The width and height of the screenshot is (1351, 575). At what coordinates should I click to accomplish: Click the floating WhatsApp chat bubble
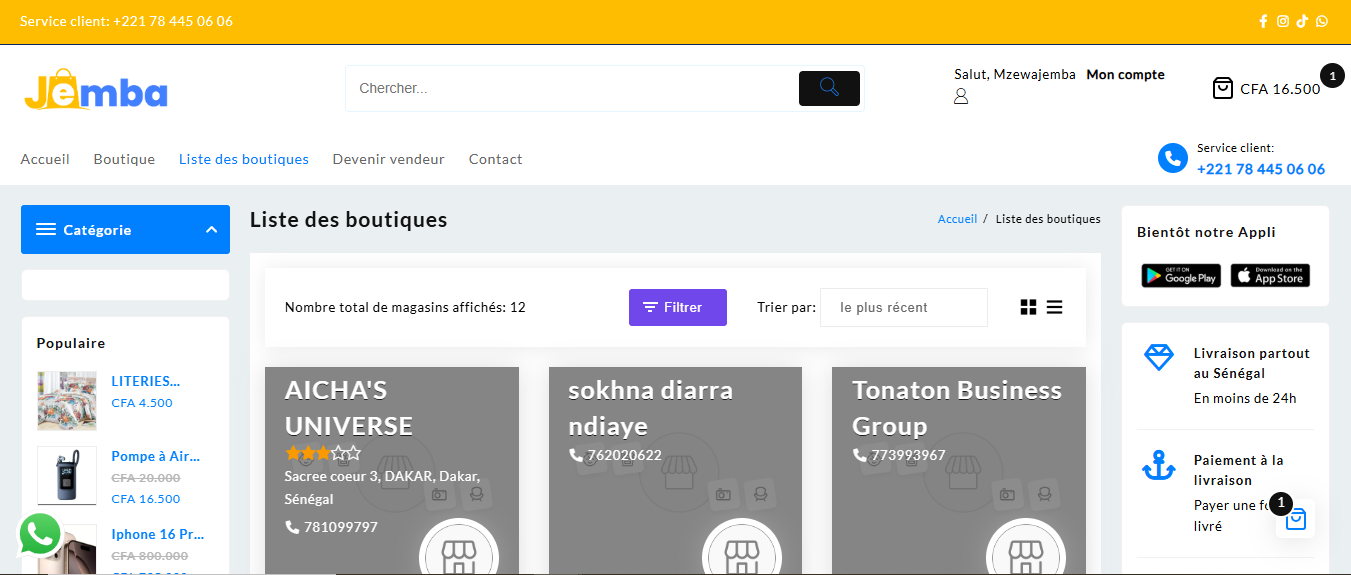tap(40, 534)
